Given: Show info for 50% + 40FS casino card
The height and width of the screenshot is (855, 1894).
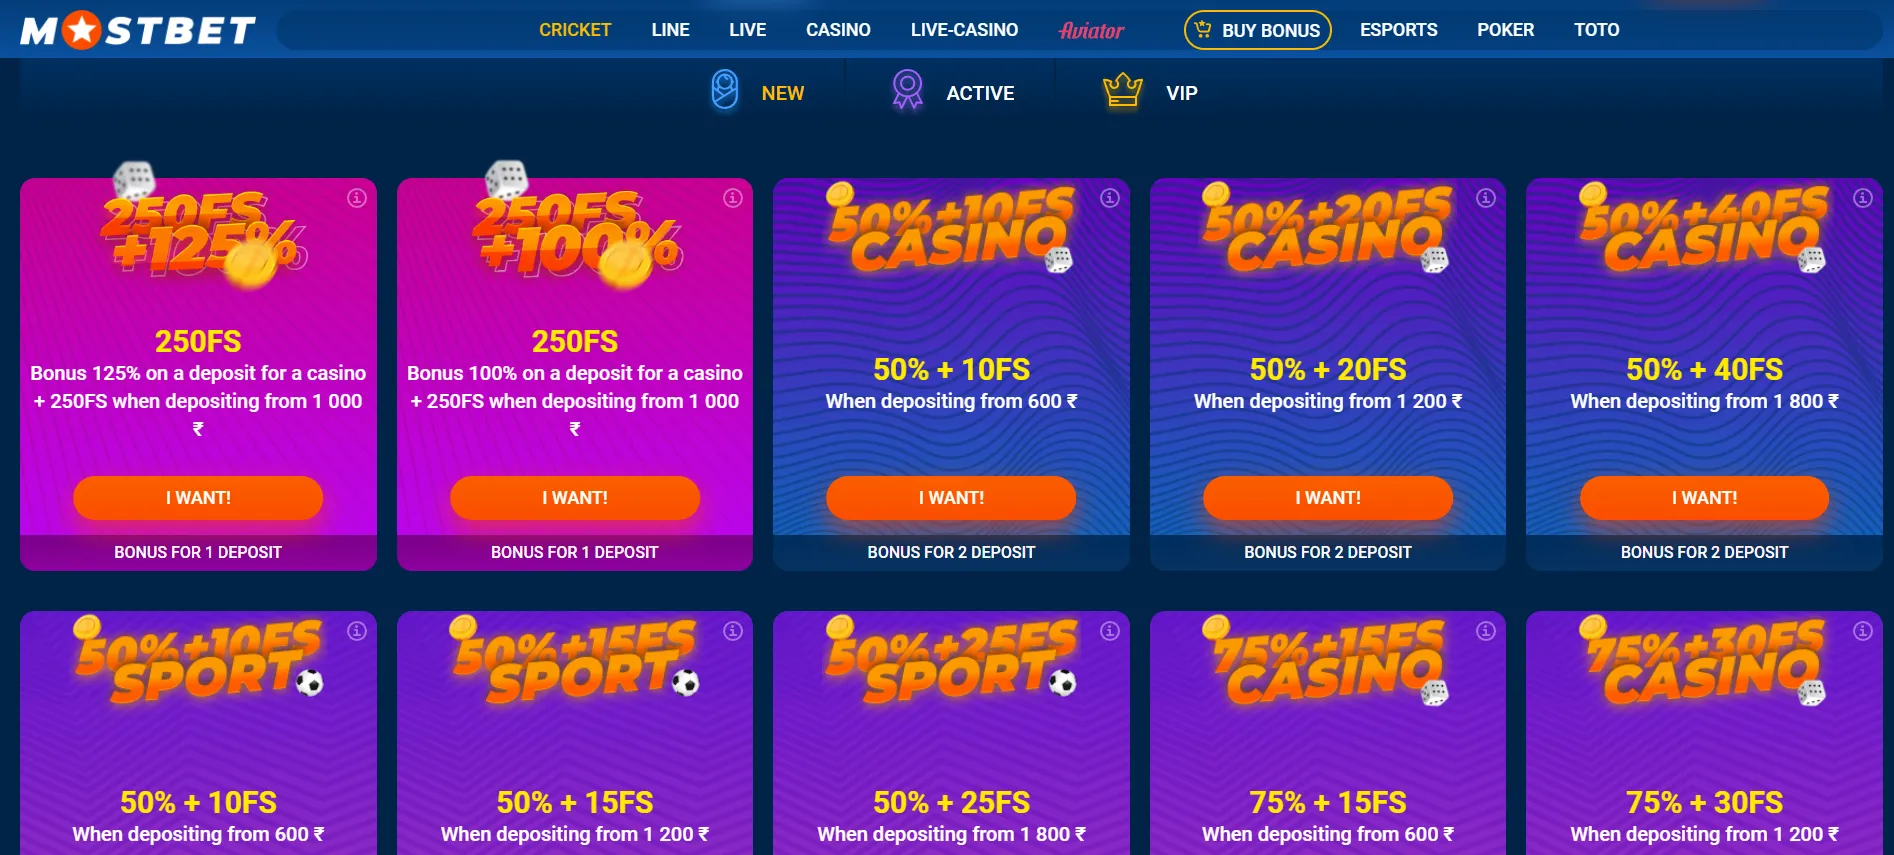Looking at the screenshot, I should click(1863, 198).
